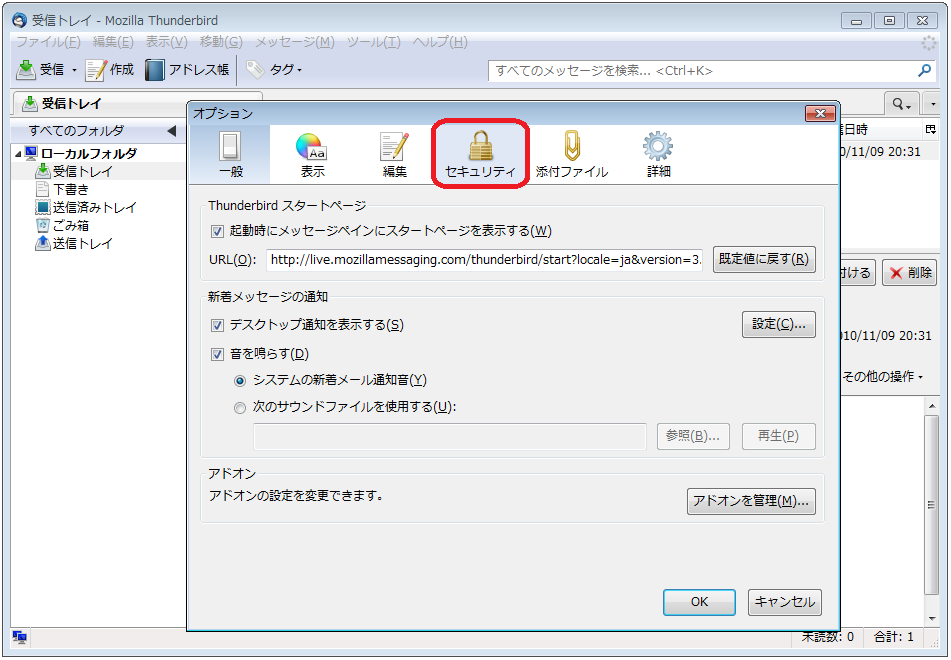This screenshot has width=951, height=660.
Task: Click the 削除 delete button in message header
Action: click(909, 273)
